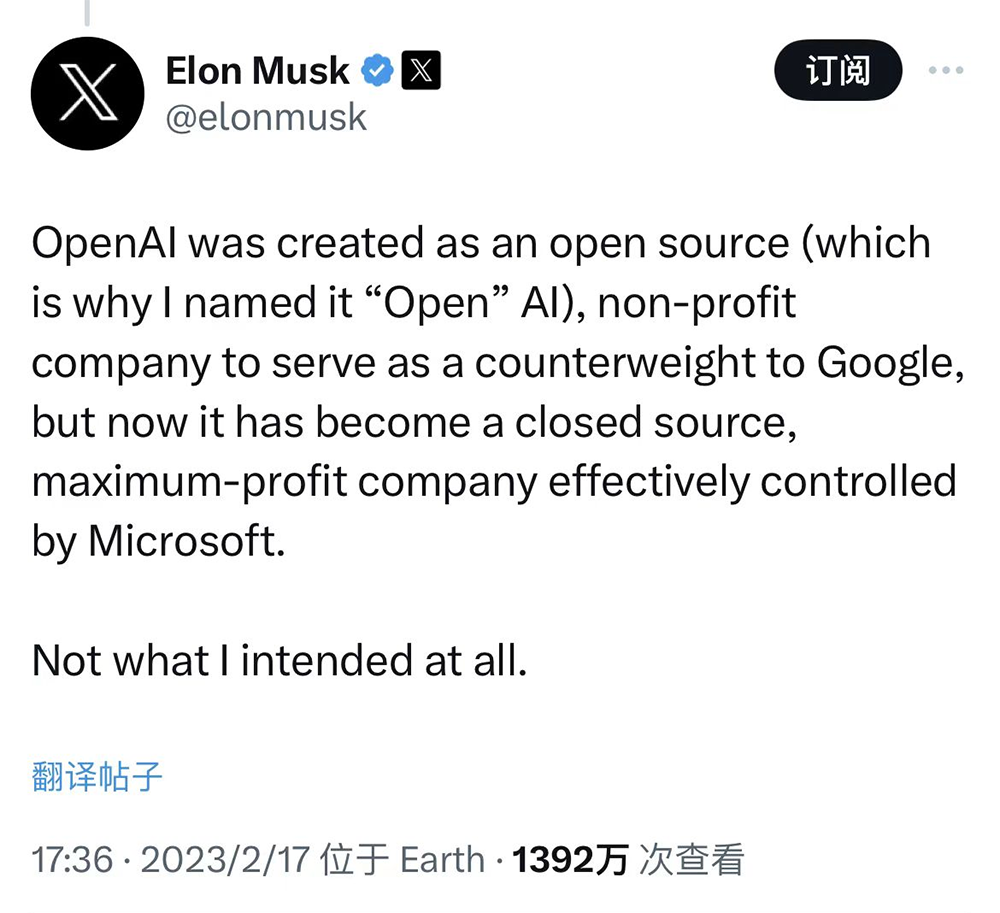Click the 翻译帖子 translate post link

(97, 777)
